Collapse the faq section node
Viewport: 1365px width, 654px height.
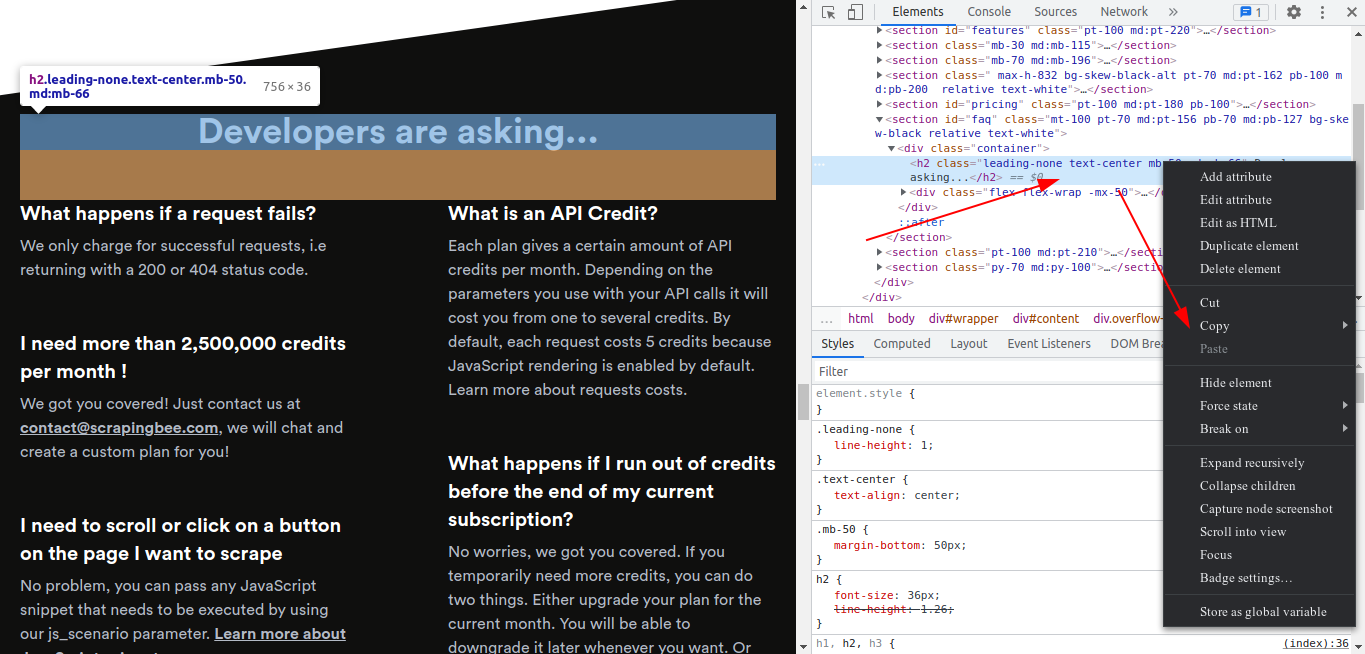click(x=880, y=120)
